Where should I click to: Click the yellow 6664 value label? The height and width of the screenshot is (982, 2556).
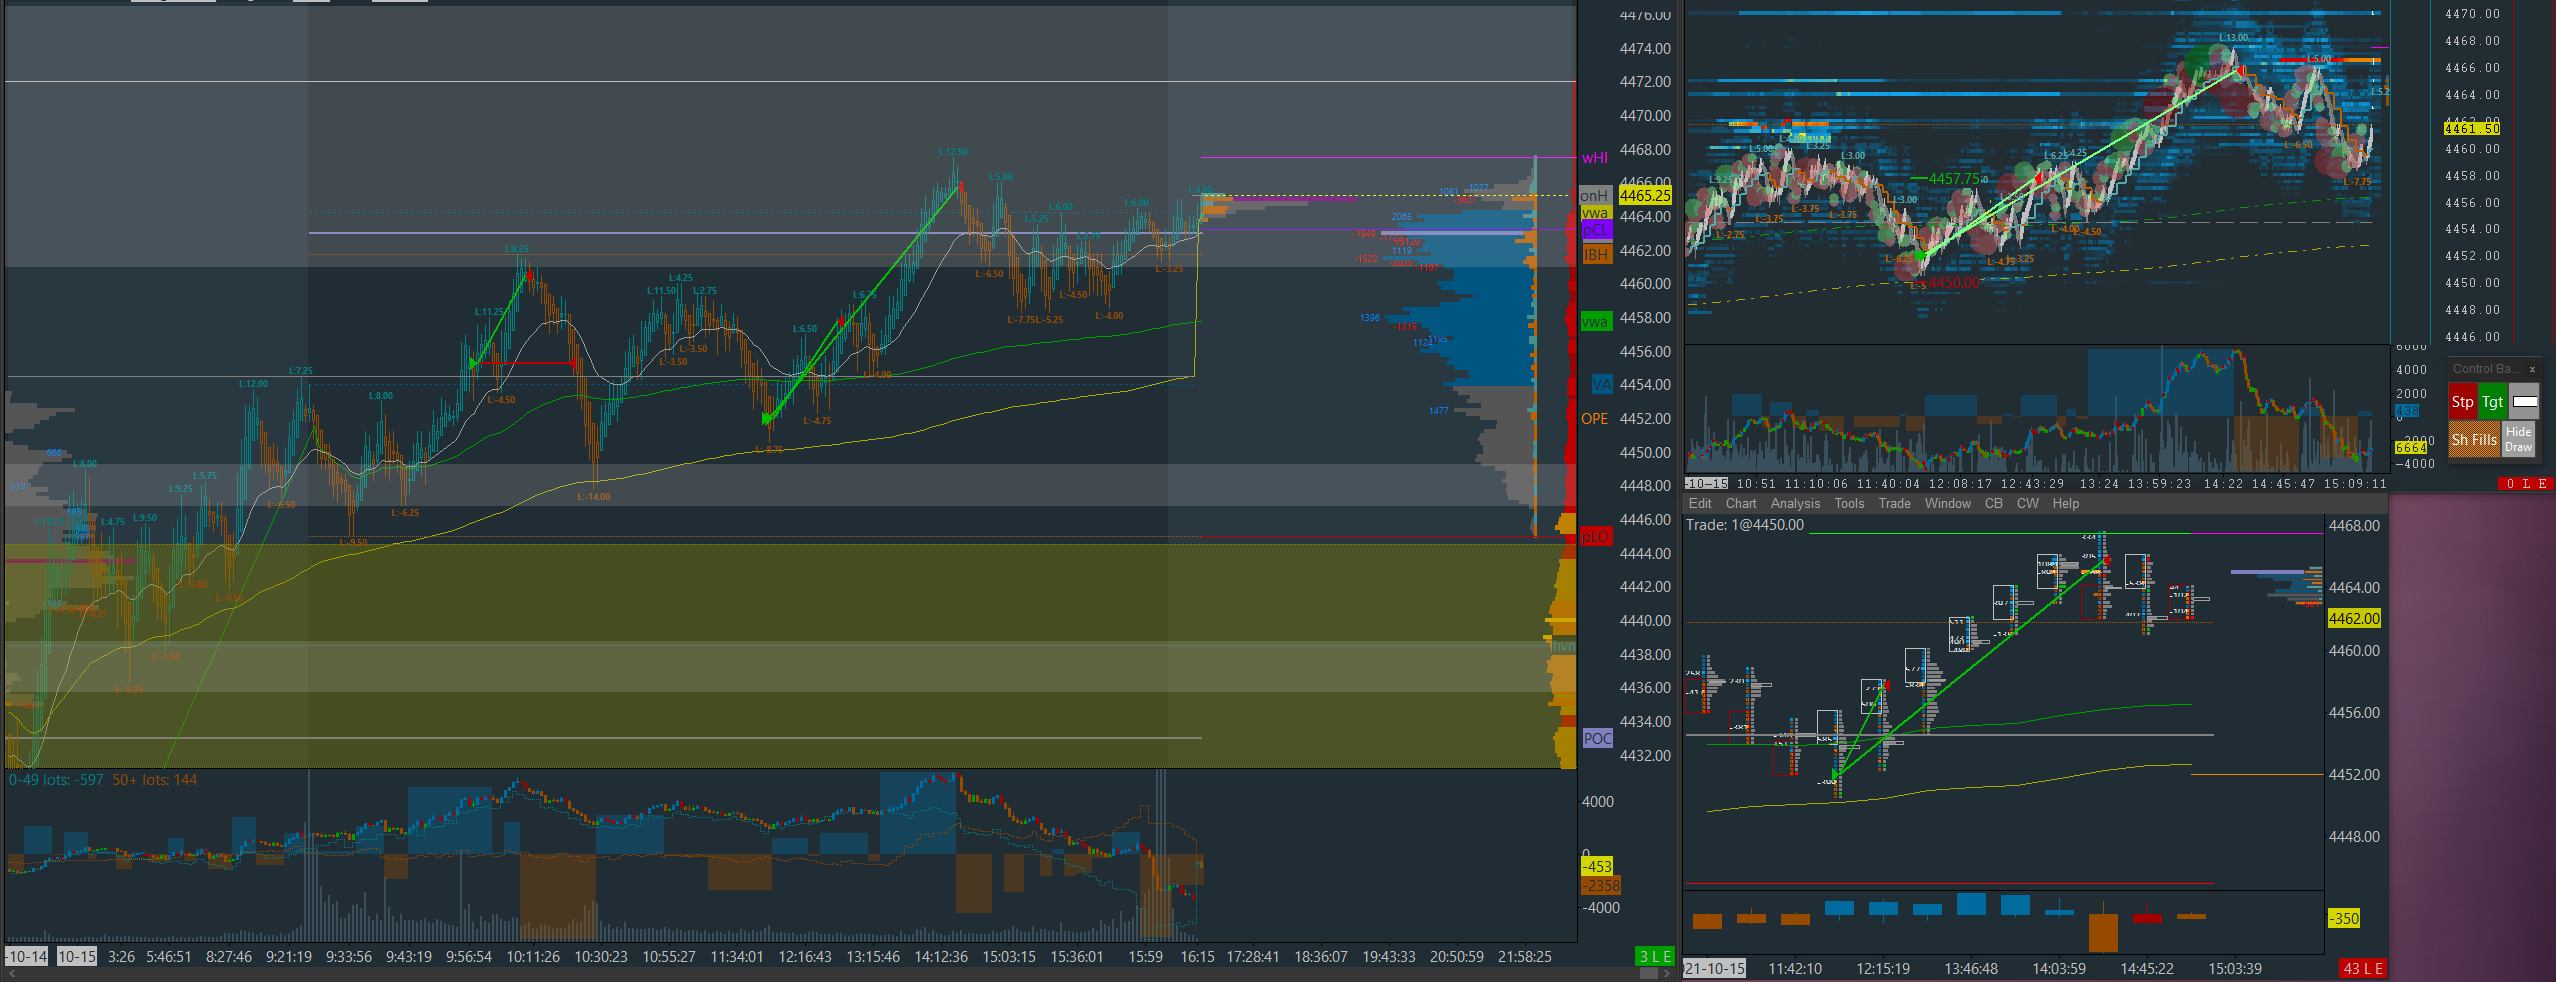click(x=2411, y=448)
